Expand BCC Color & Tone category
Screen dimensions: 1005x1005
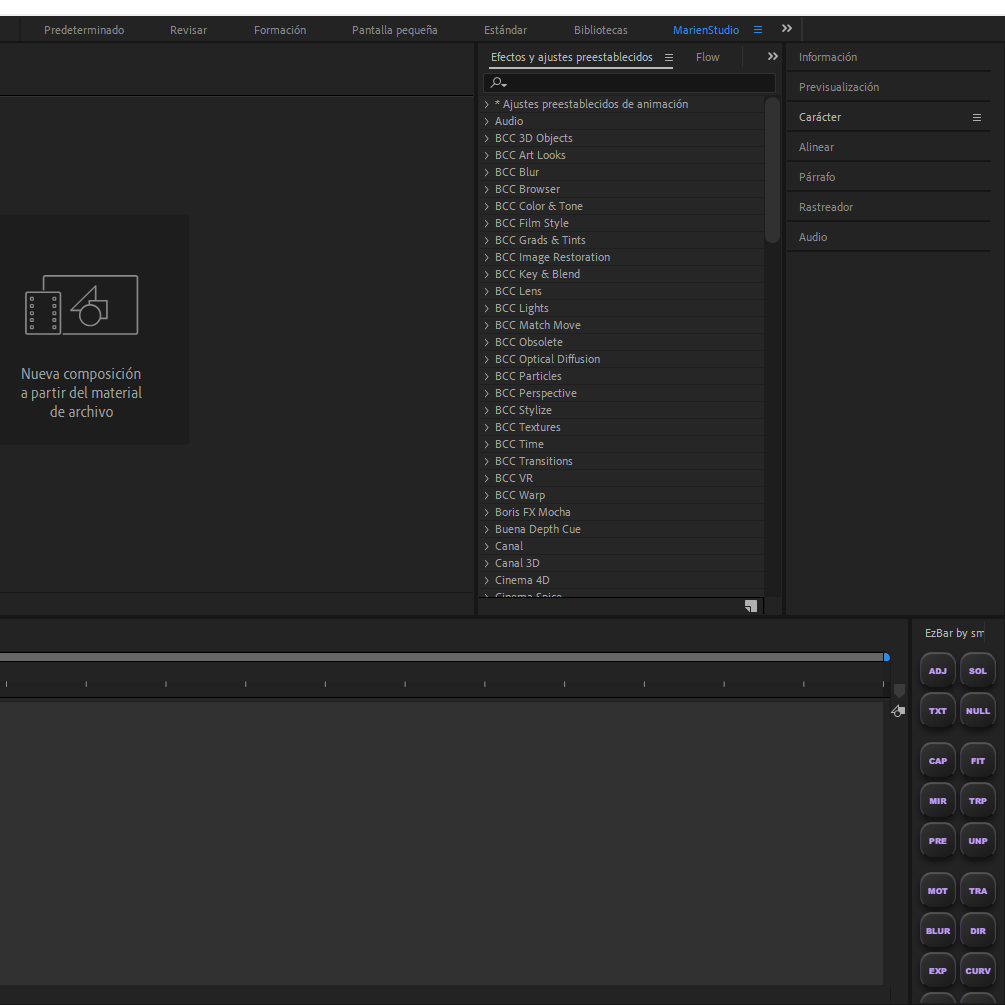coord(486,206)
